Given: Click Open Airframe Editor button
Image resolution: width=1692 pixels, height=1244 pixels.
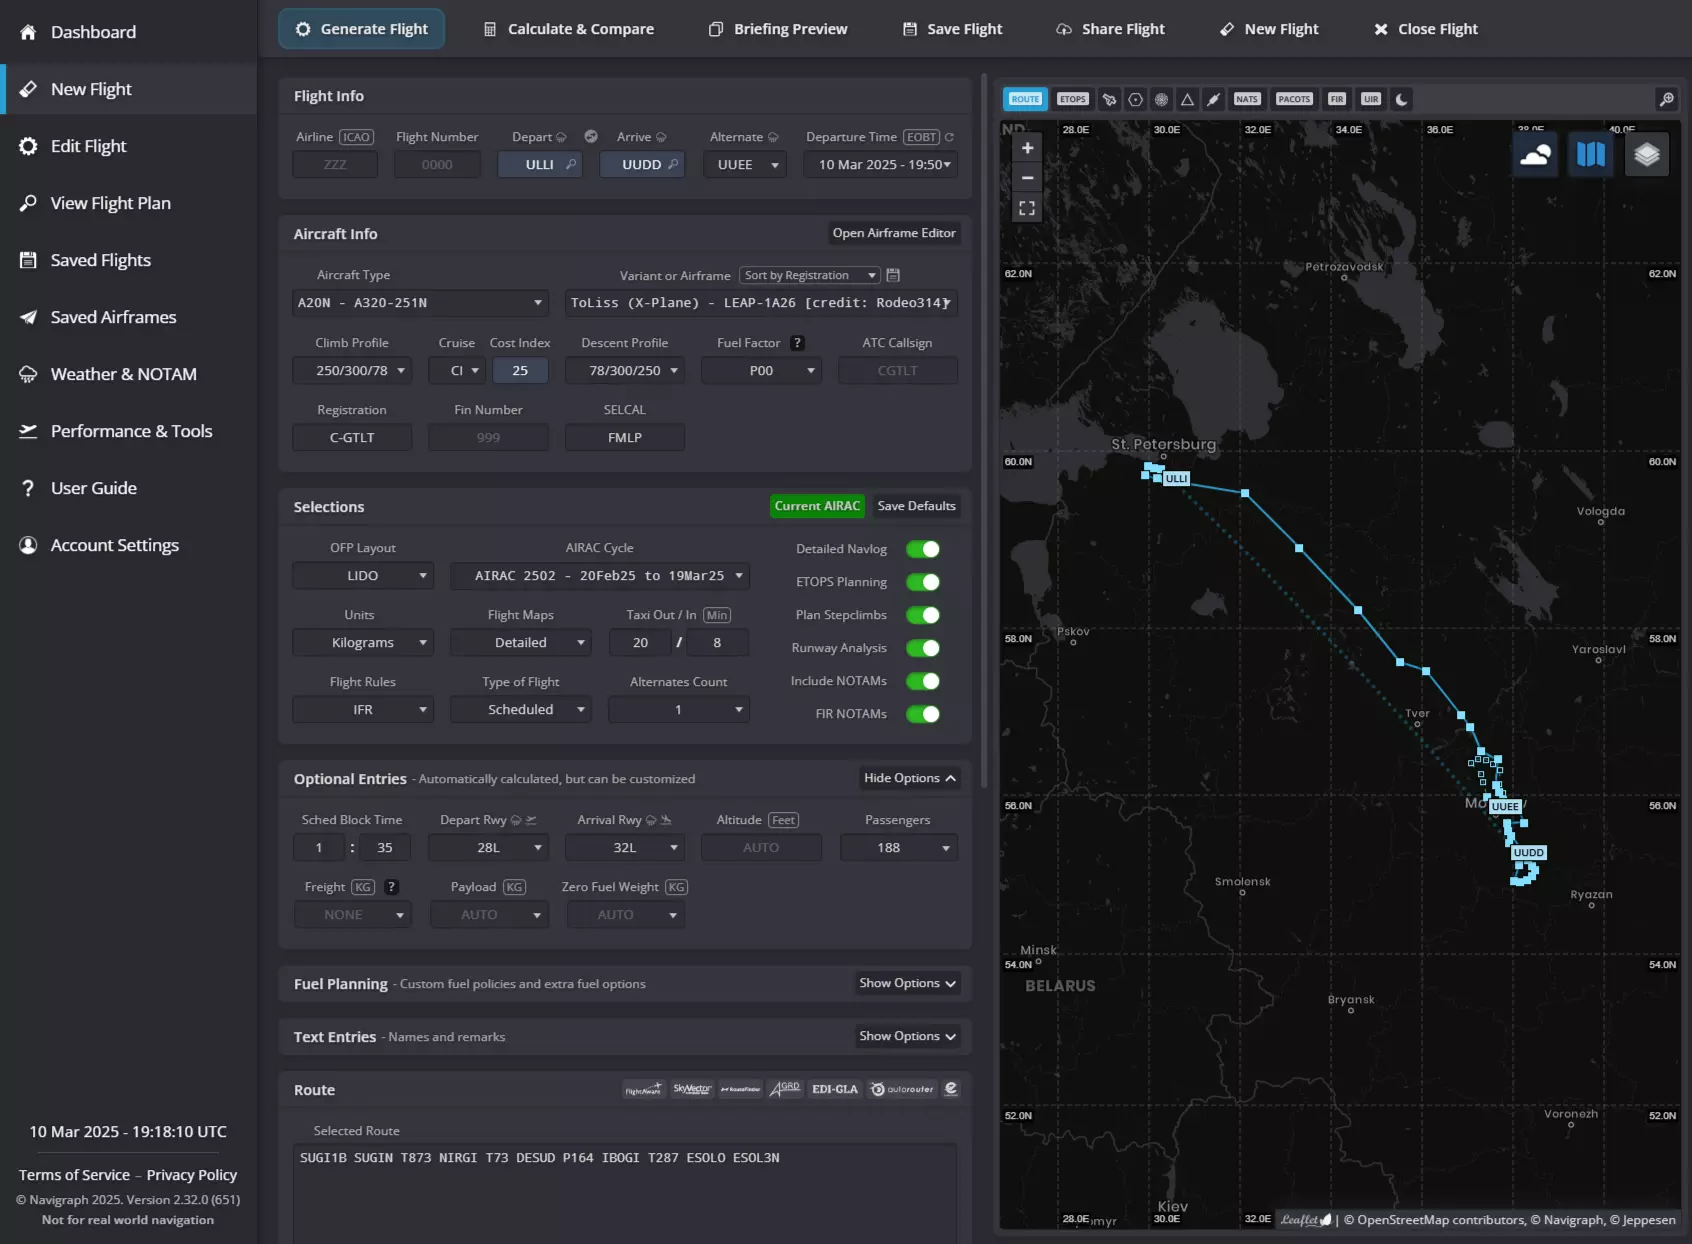Looking at the screenshot, I should click(x=894, y=233).
